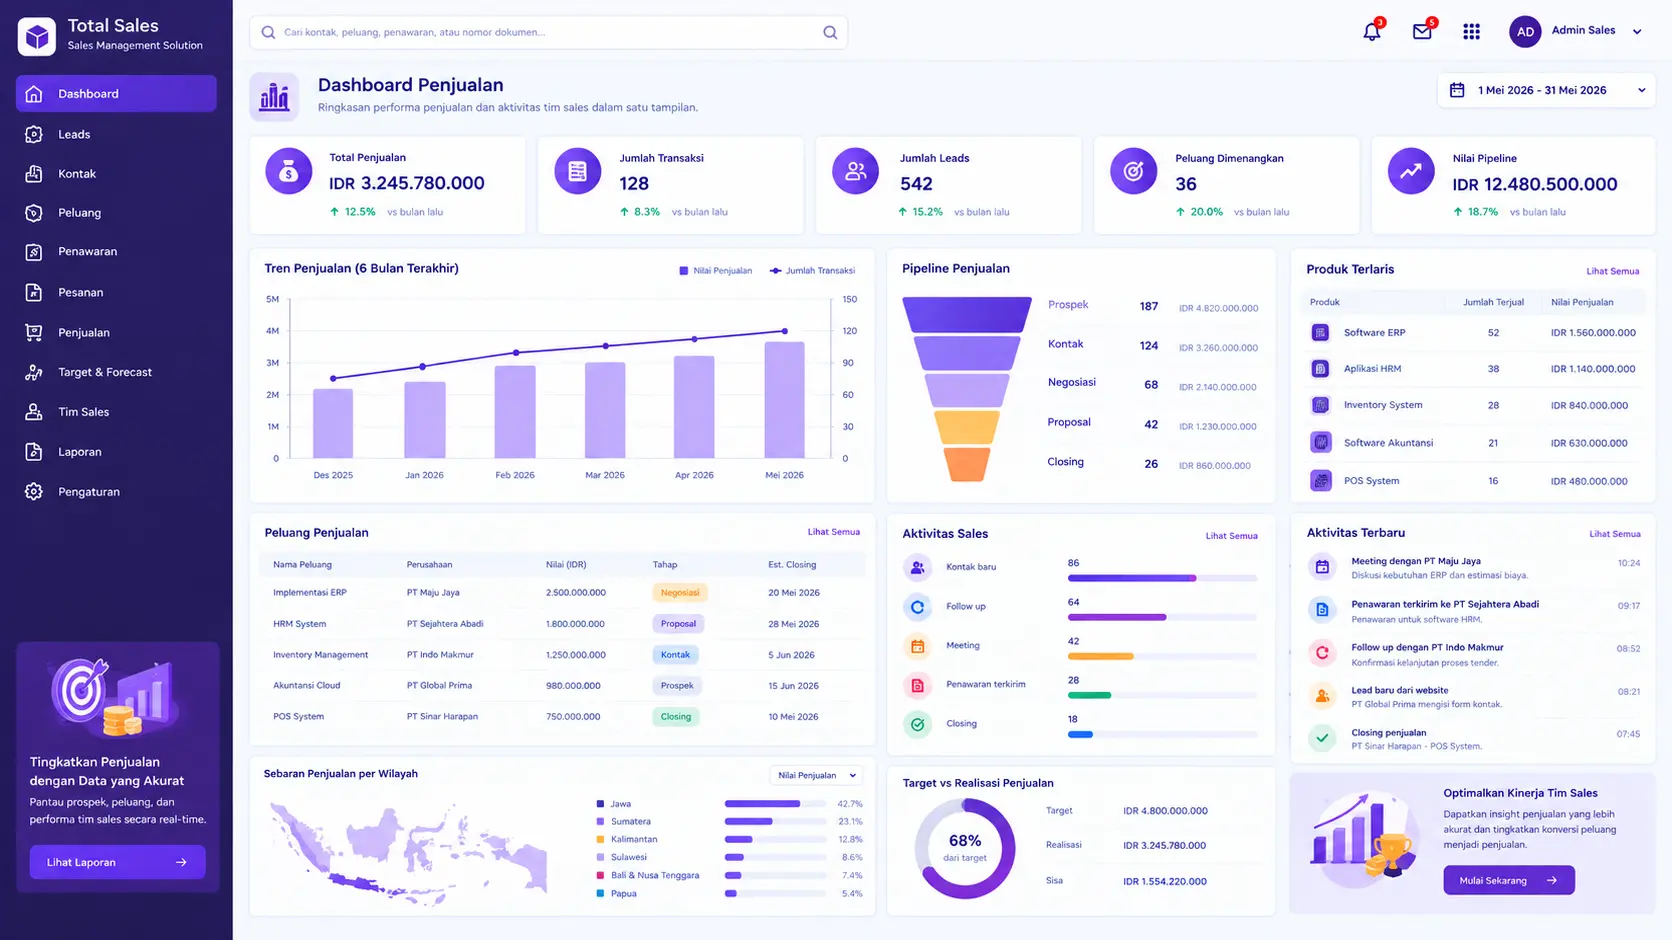Screen dimensions: 1672x940
Task: Open the mail inbox icon
Action: [1422, 32]
